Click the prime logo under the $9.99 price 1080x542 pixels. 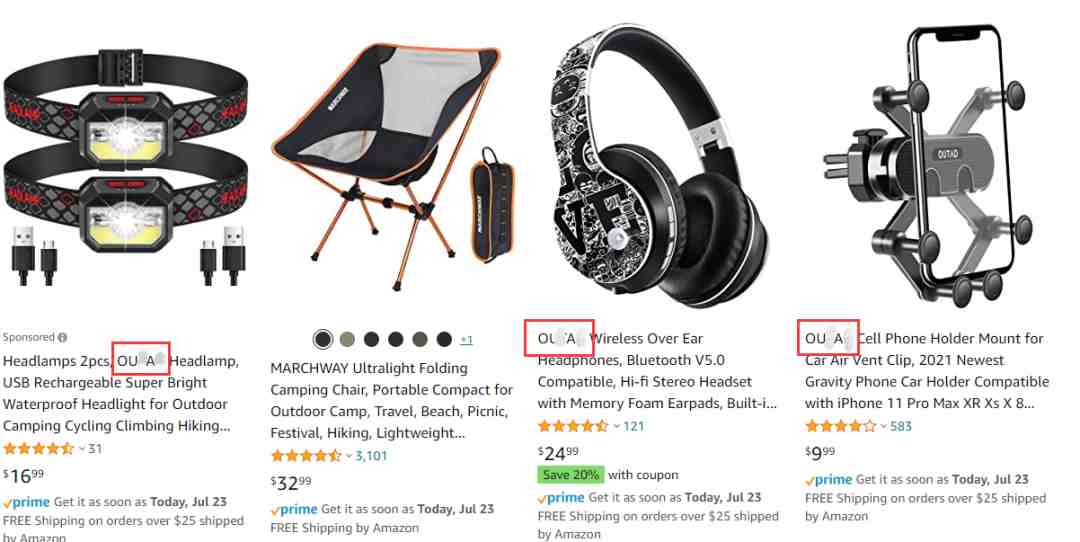click(829, 480)
